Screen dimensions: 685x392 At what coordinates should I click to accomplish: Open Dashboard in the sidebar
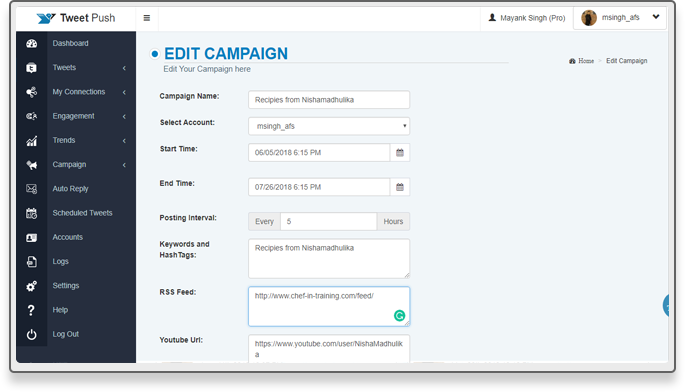pyautogui.click(x=70, y=43)
